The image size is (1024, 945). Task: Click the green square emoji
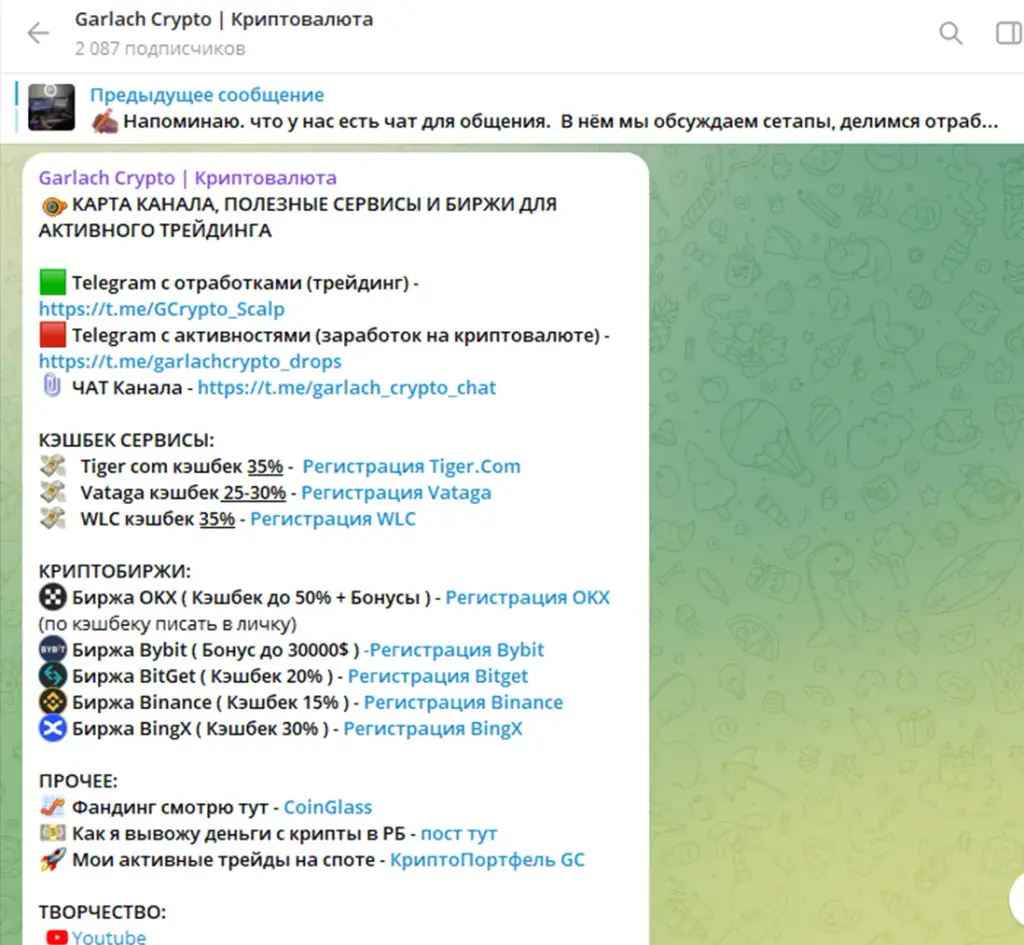tap(52, 282)
